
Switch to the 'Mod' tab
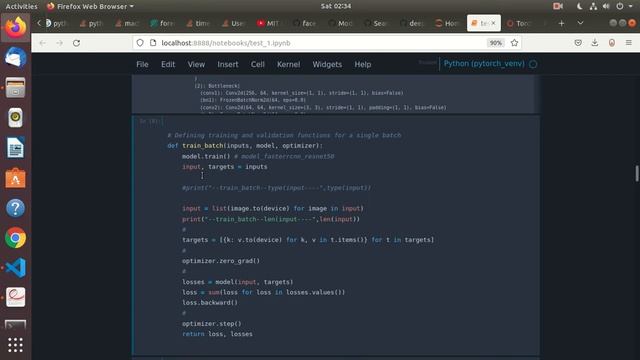pos(340,23)
